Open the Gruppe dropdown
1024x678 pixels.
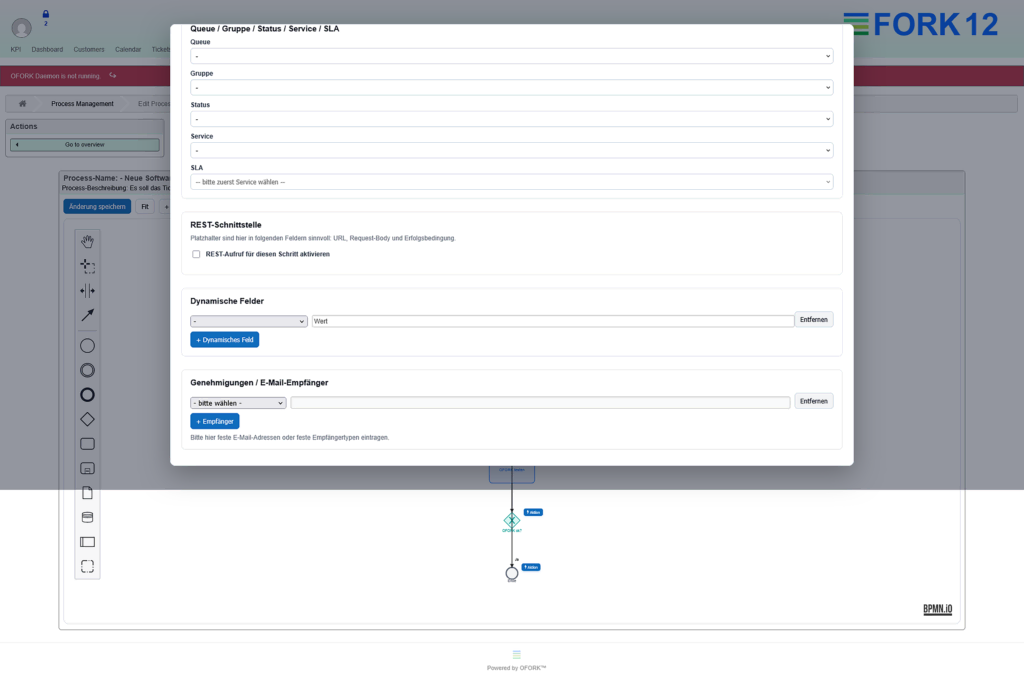[511, 88]
